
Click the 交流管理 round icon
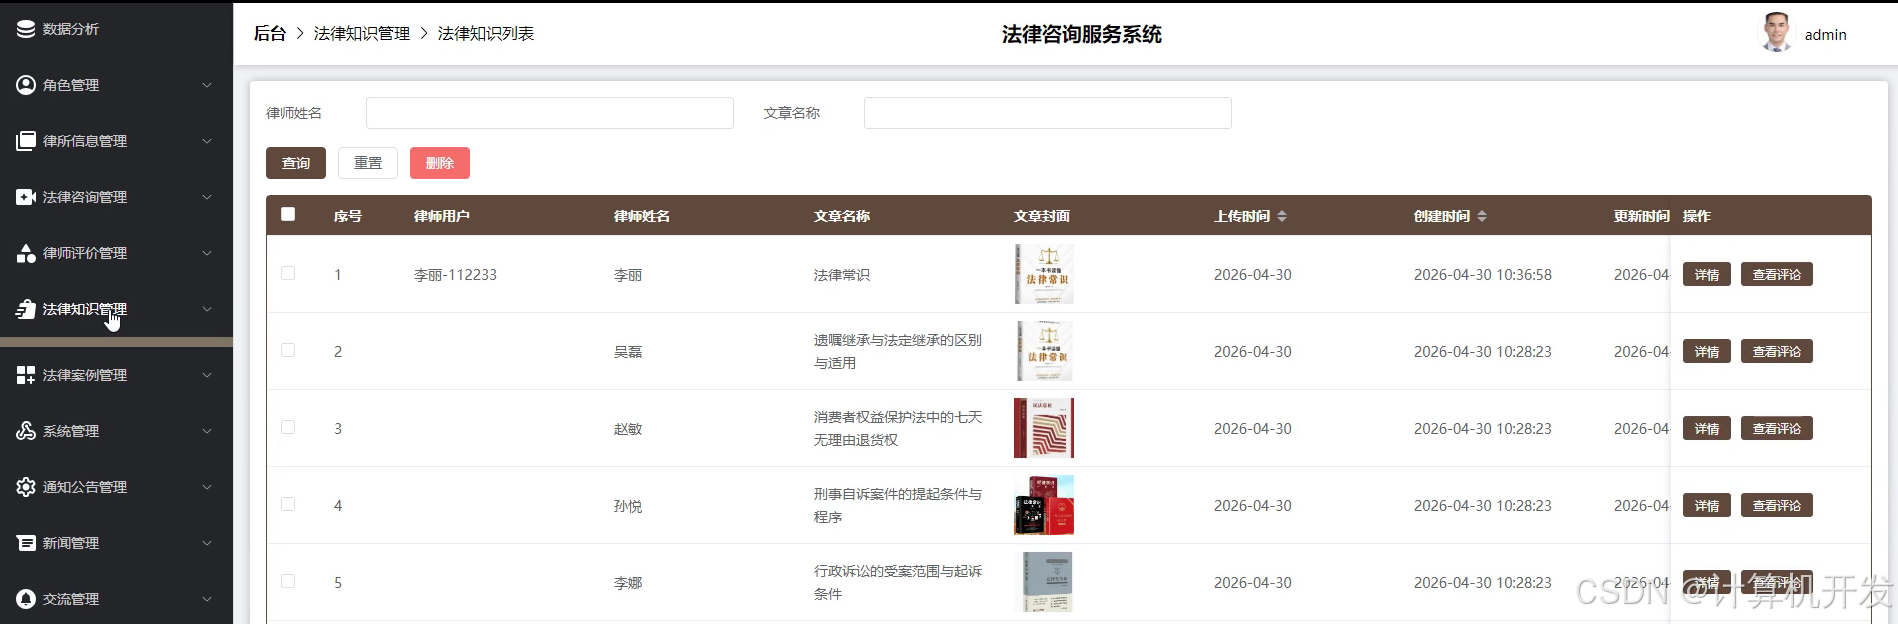pos(26,599)
